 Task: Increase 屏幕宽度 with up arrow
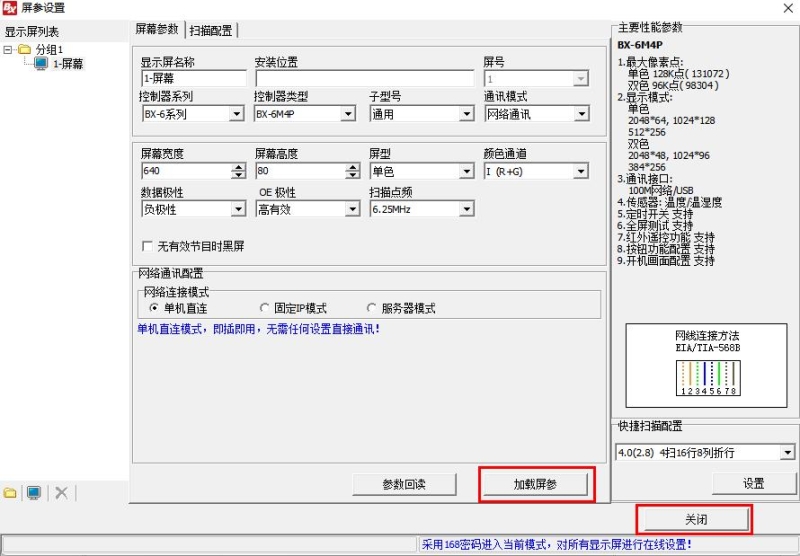pos(238,167)
